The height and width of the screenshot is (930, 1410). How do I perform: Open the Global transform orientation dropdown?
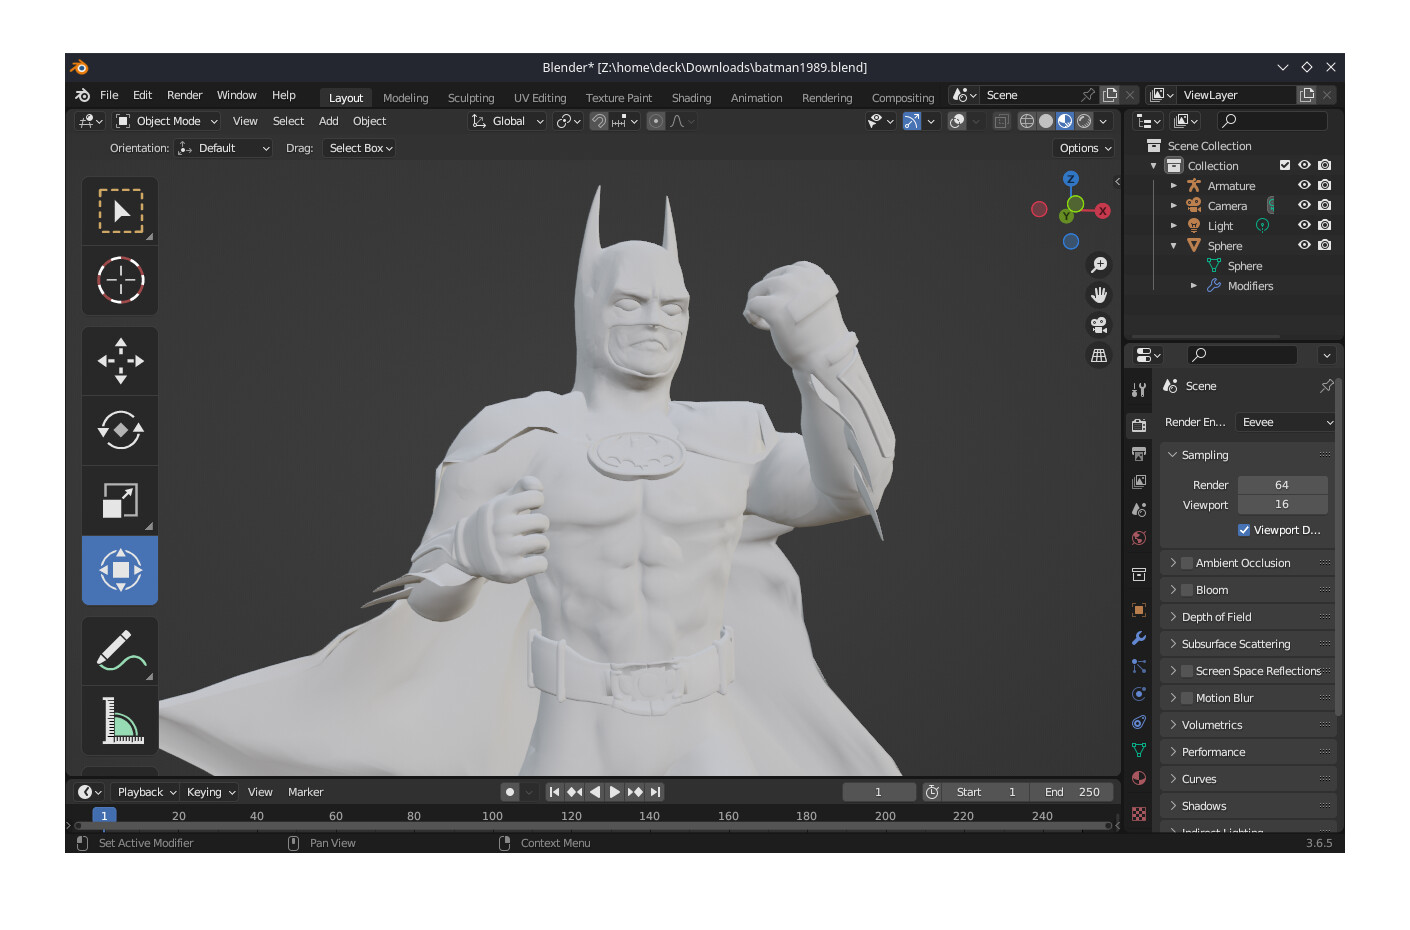pos(508,121)
